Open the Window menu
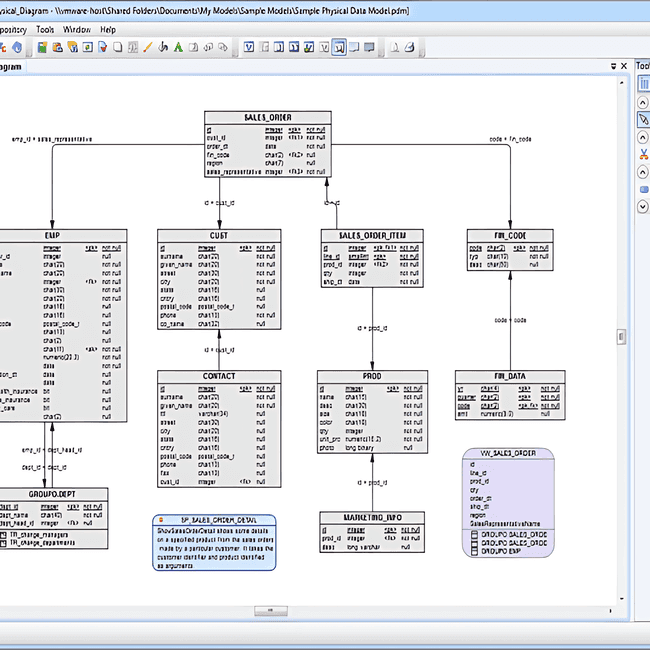Viewport: 650px width, 650px height. 77,30
